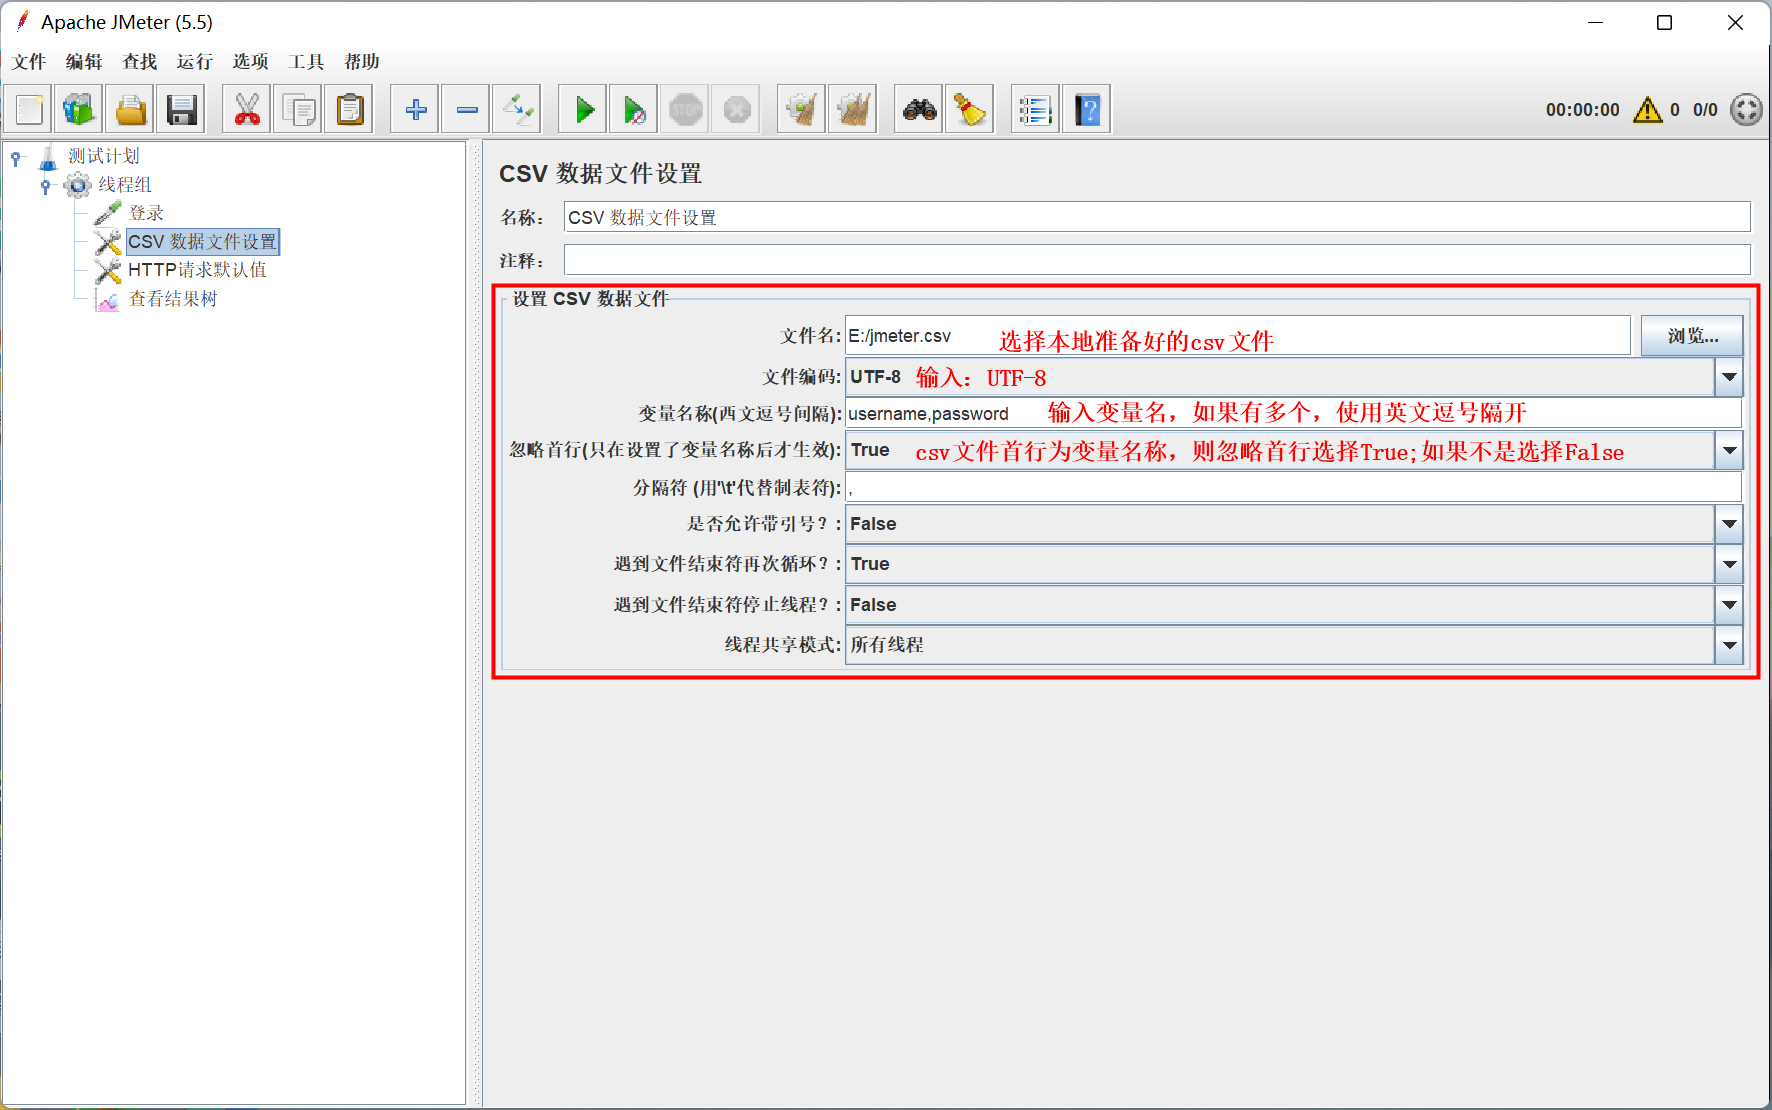The height and width of the screenshot is (1110, 1772).
Task: Start test with no pauses icon
Action: coord(634,109)
